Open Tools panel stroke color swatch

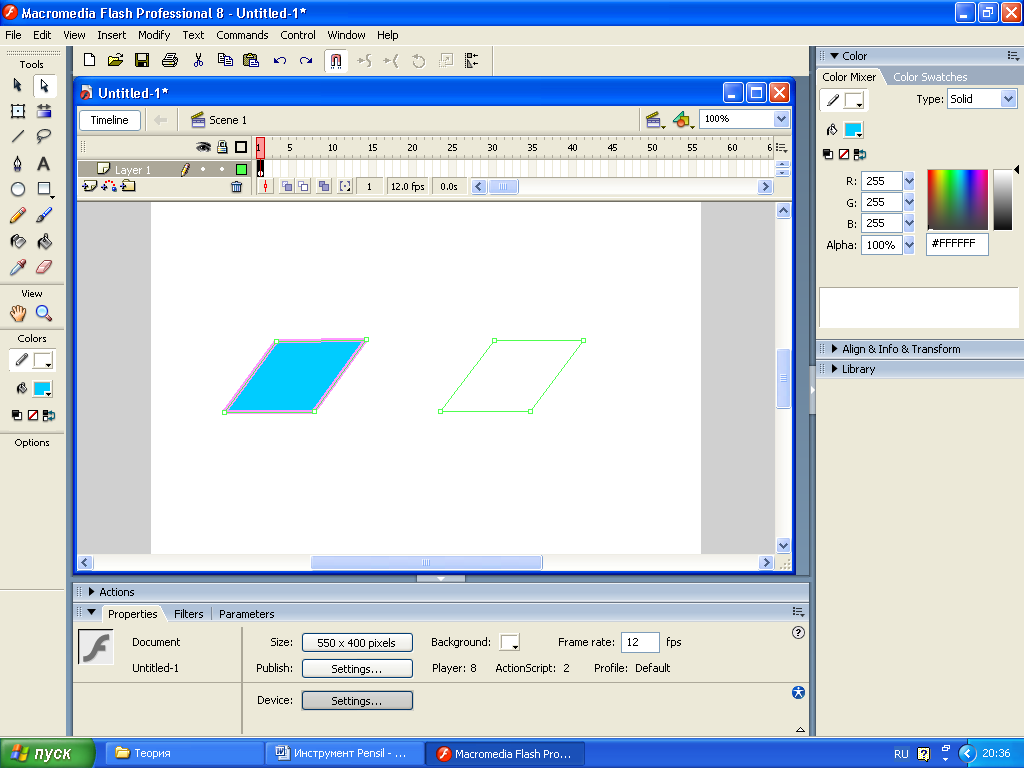coord(43,360)
